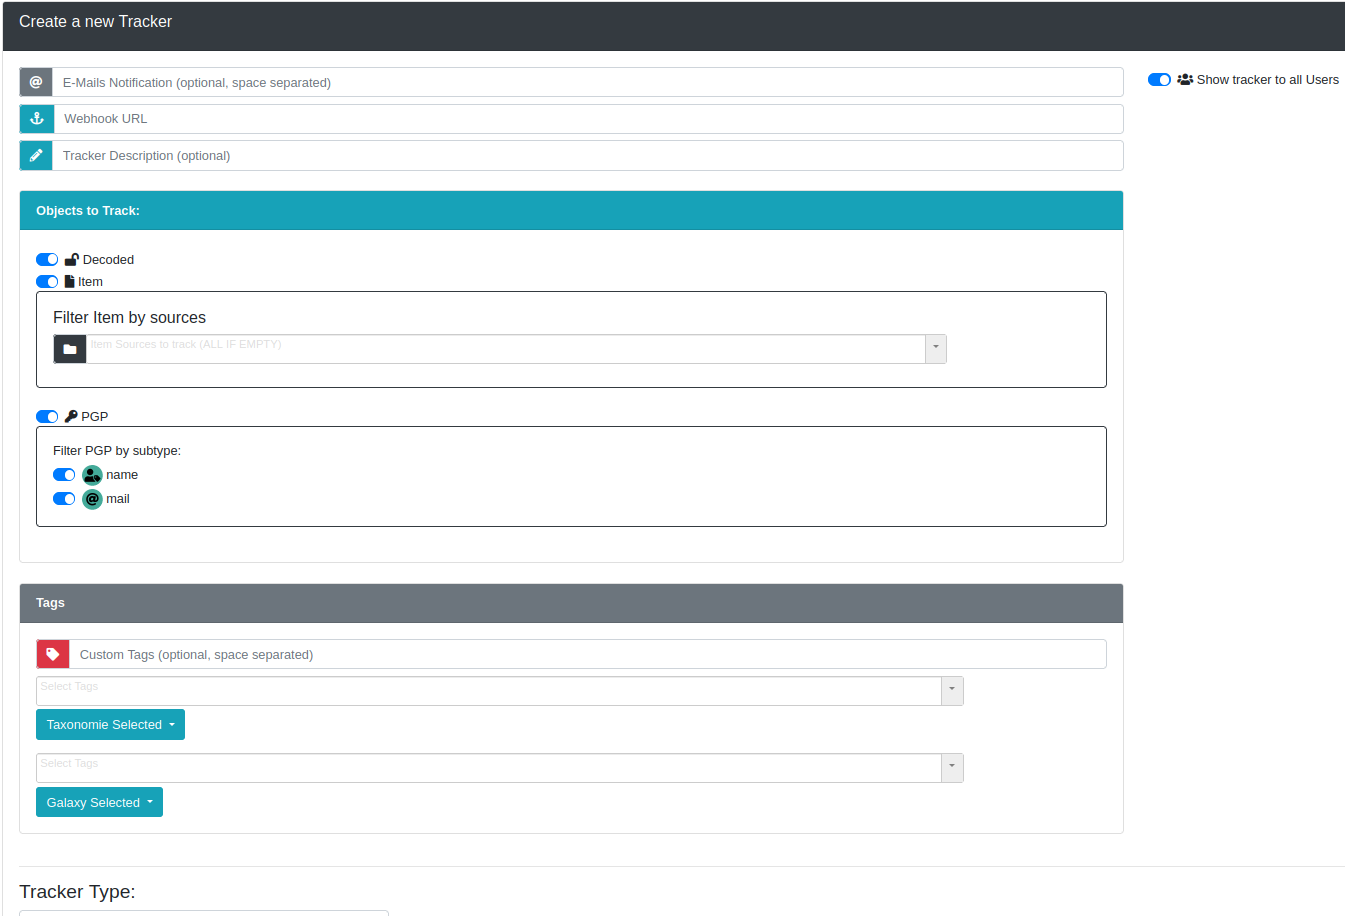Click the pencil icon beside Tracker Description

point(36,156)
